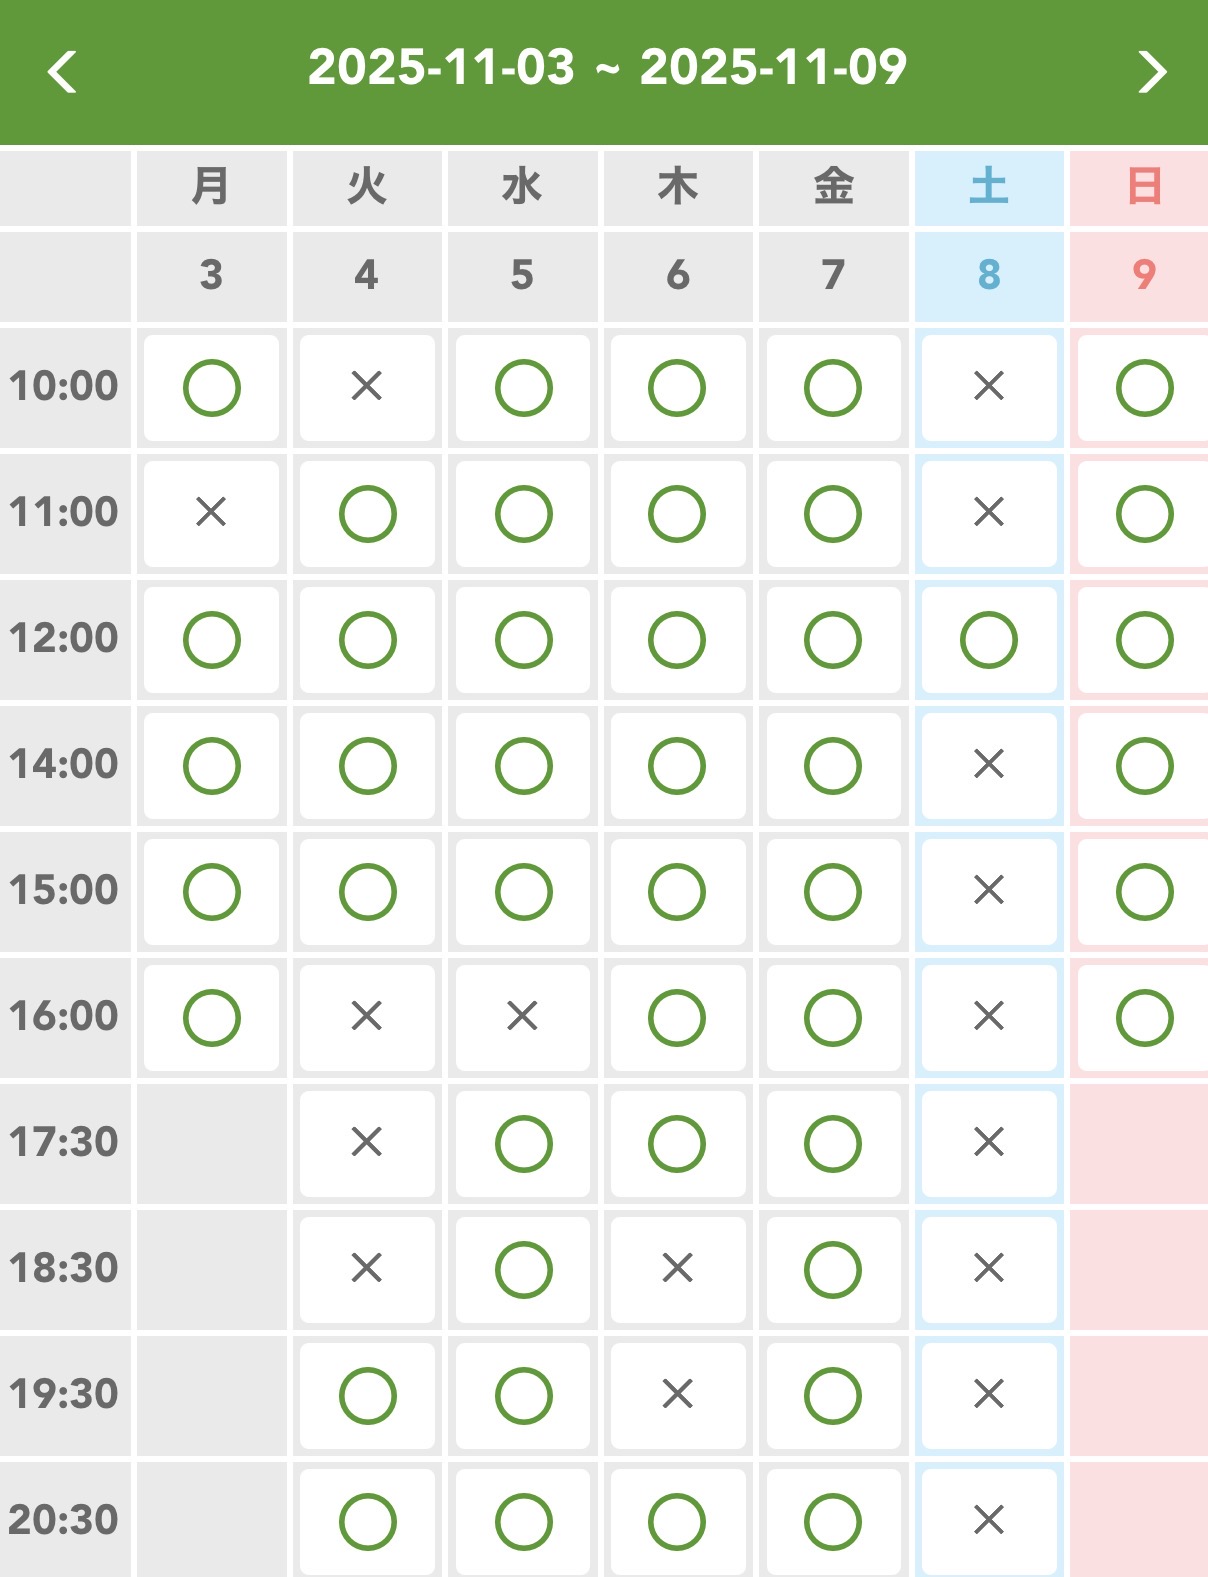This screenshot has width=1208, height=1577.
Task: Select the available 19:30 slot on Tuesday 4
Action: pos(368,1395)
